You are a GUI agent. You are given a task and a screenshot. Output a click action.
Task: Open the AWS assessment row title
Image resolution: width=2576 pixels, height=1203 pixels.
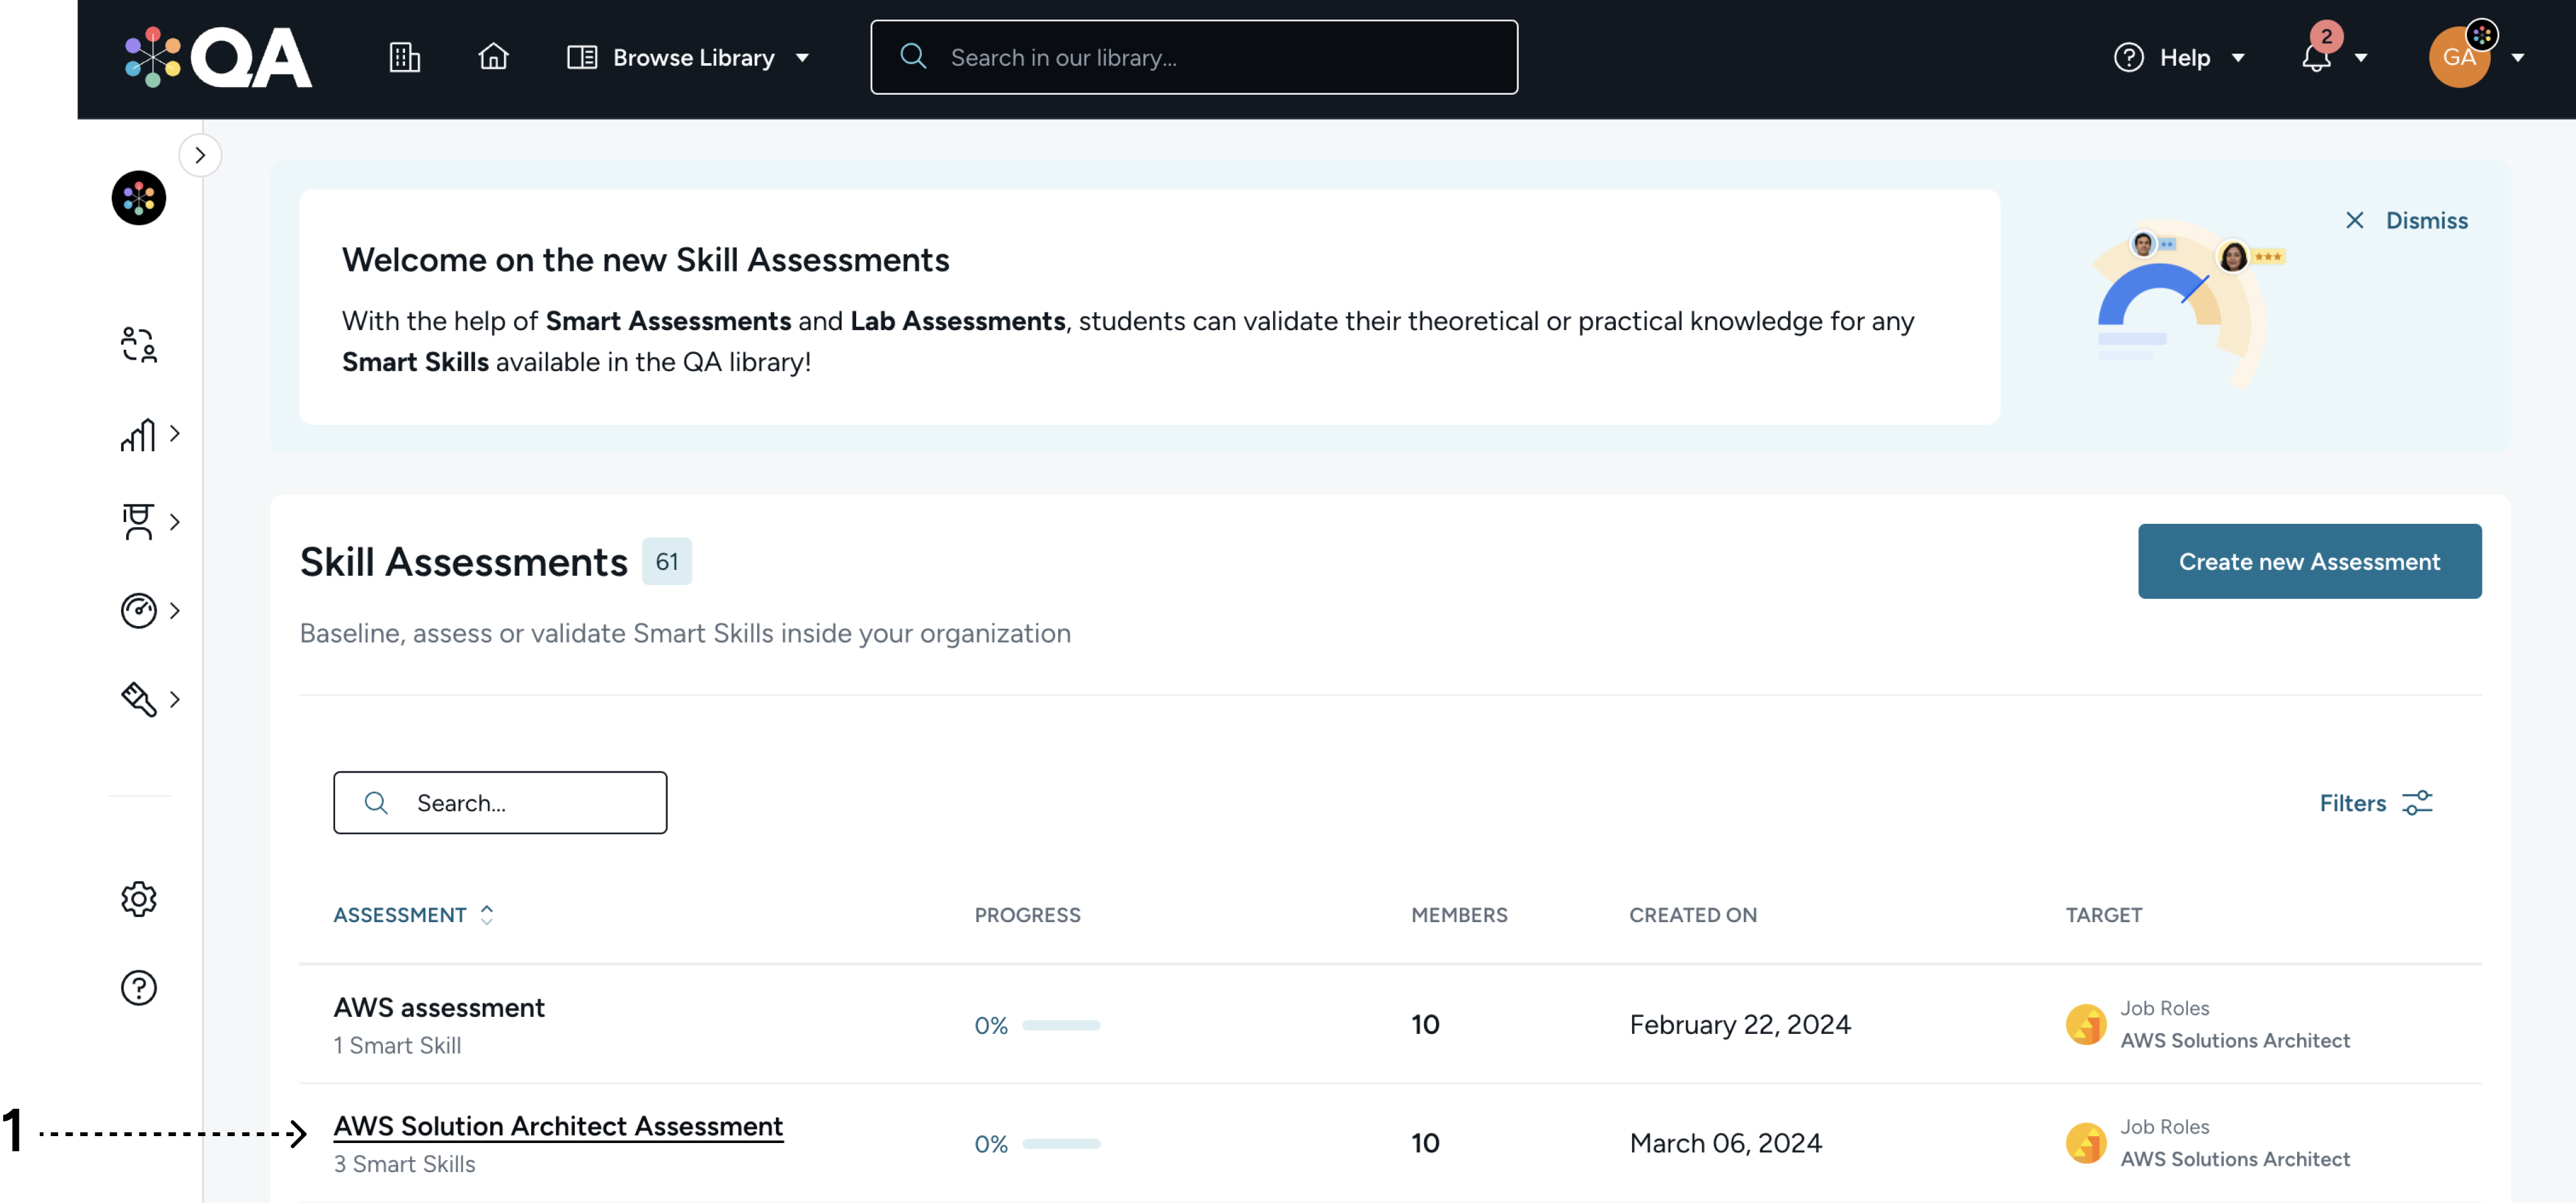439,1007
